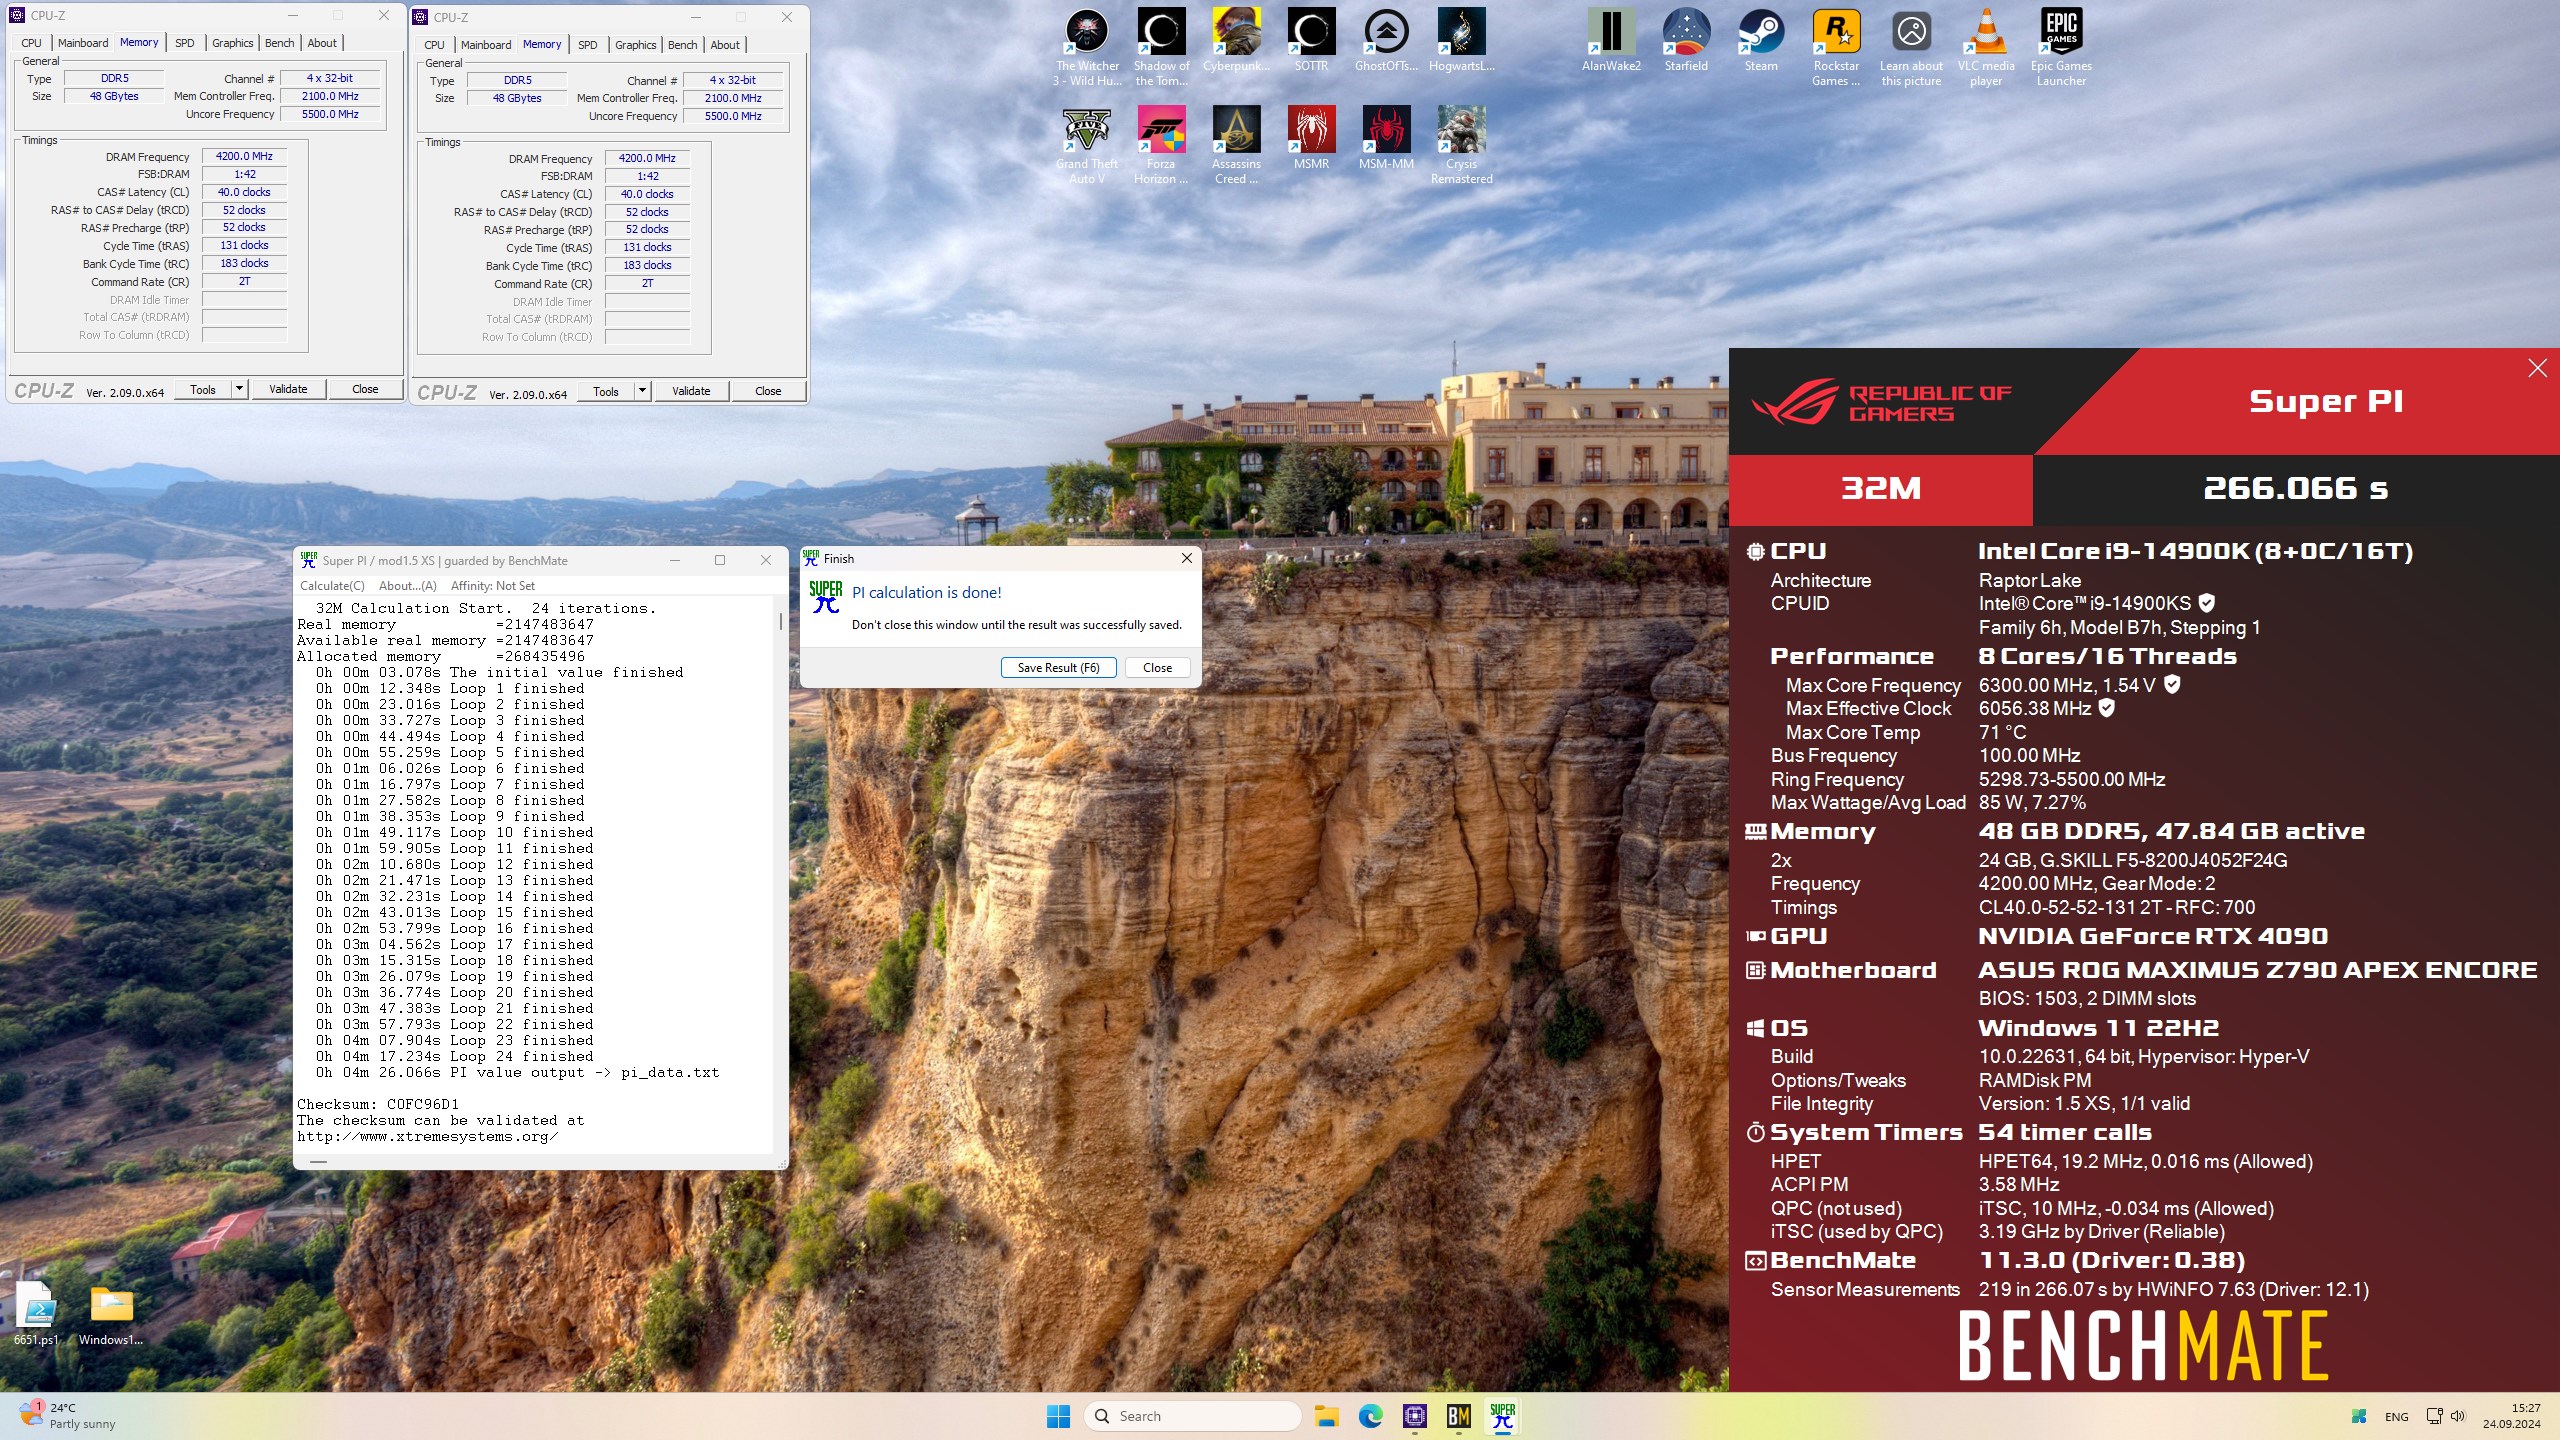Click the Windows Start button

tap(1058, 1416)
